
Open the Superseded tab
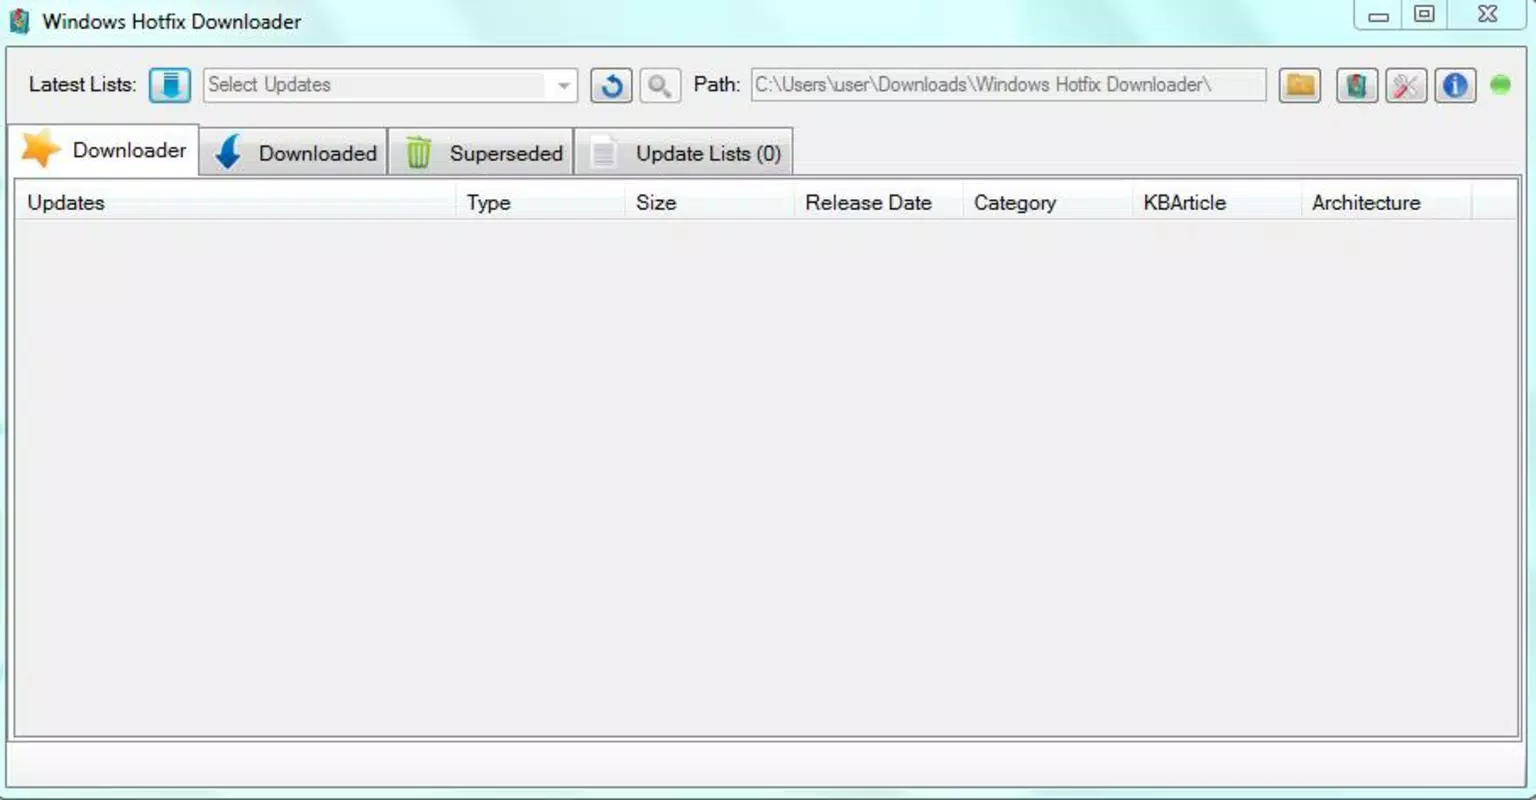click(481, 153)
